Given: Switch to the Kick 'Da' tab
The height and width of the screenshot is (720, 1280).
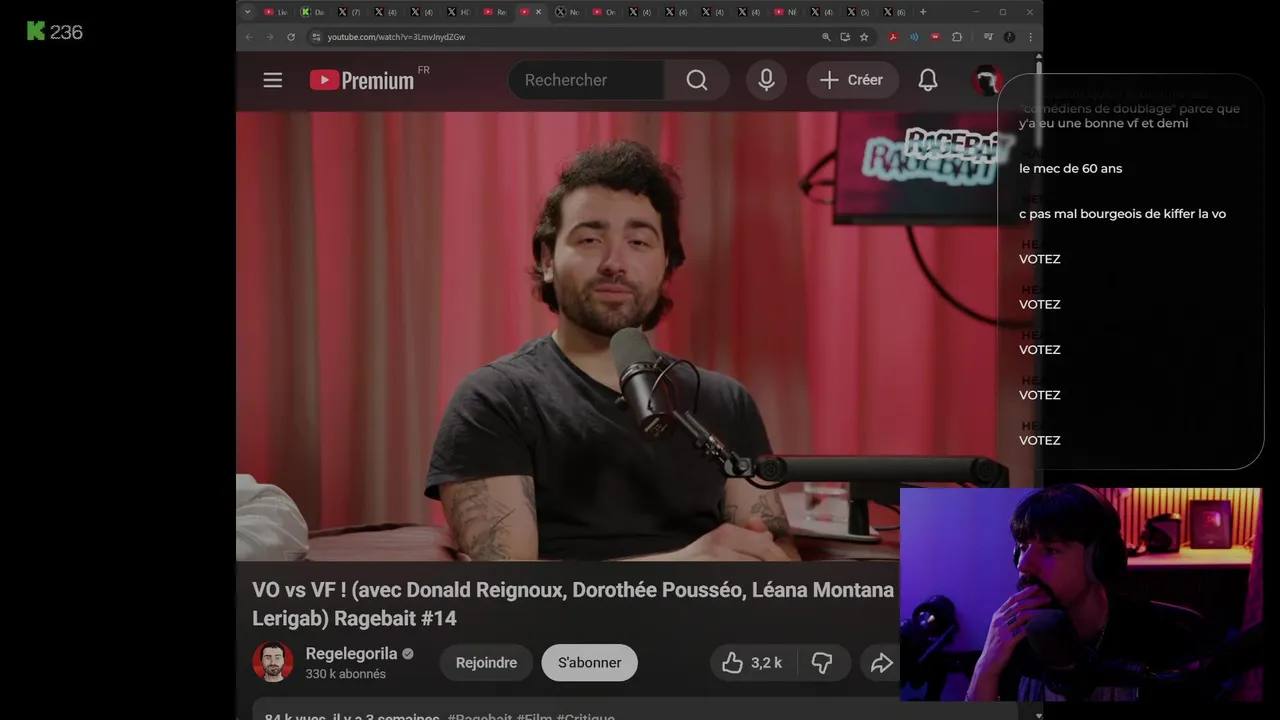Looking at the screenshot, I should point(313,12).
